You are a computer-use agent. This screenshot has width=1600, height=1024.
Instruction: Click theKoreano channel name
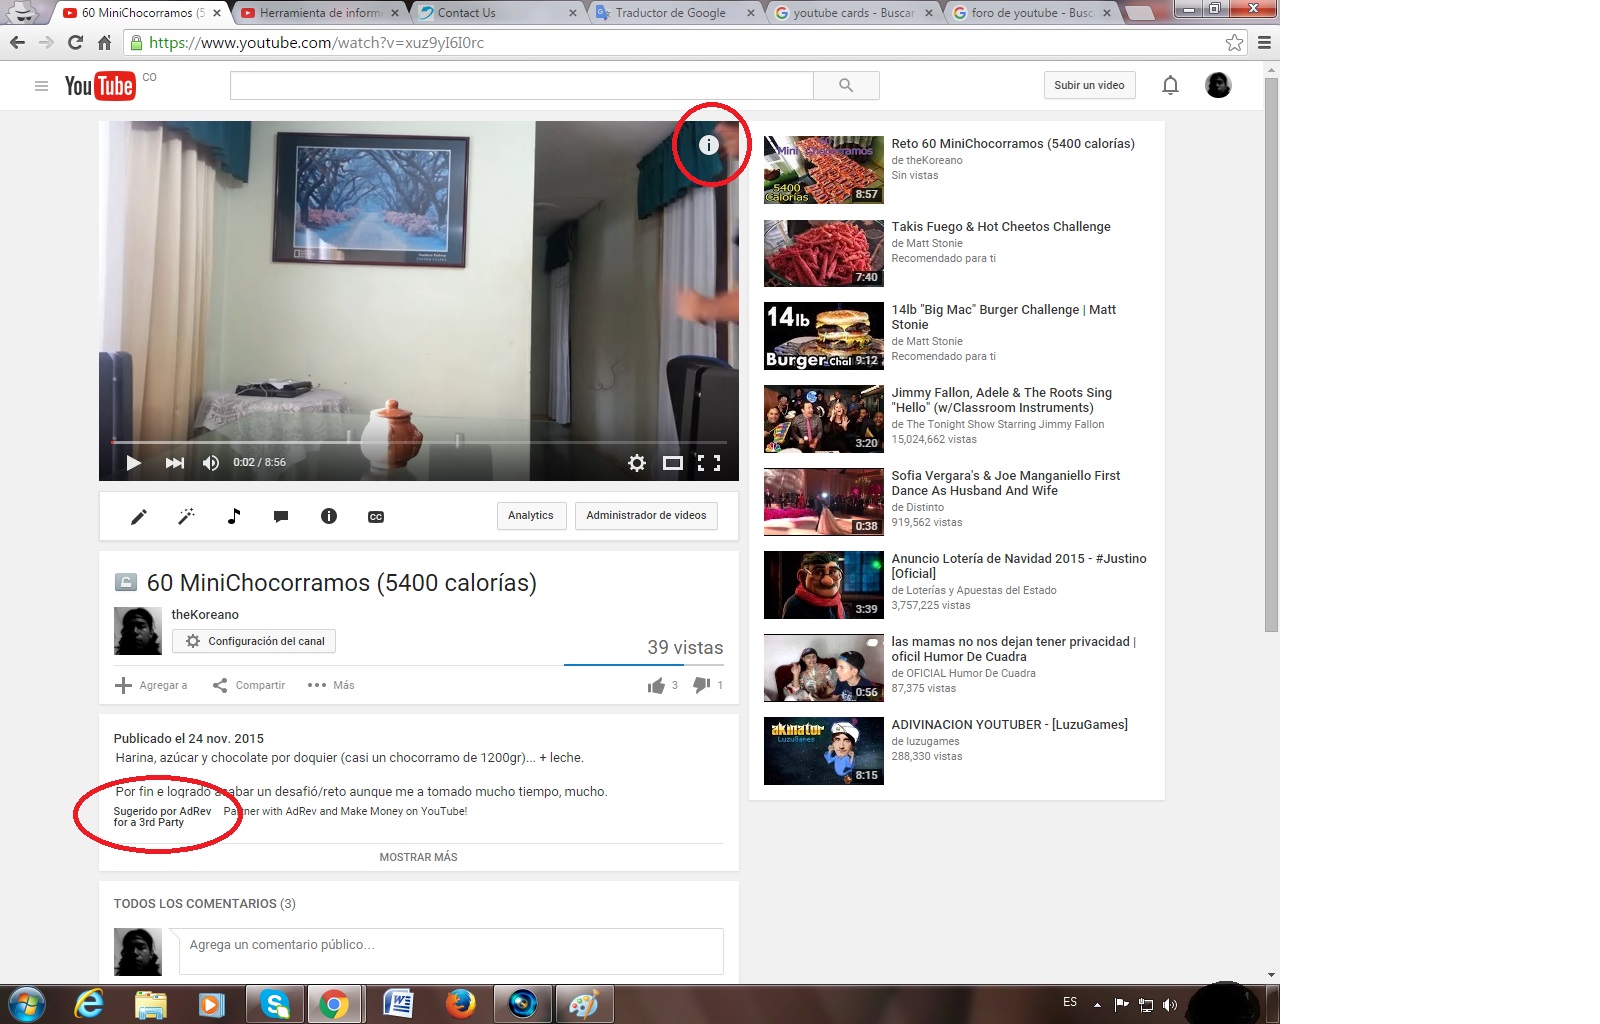(x=205, y=615)
